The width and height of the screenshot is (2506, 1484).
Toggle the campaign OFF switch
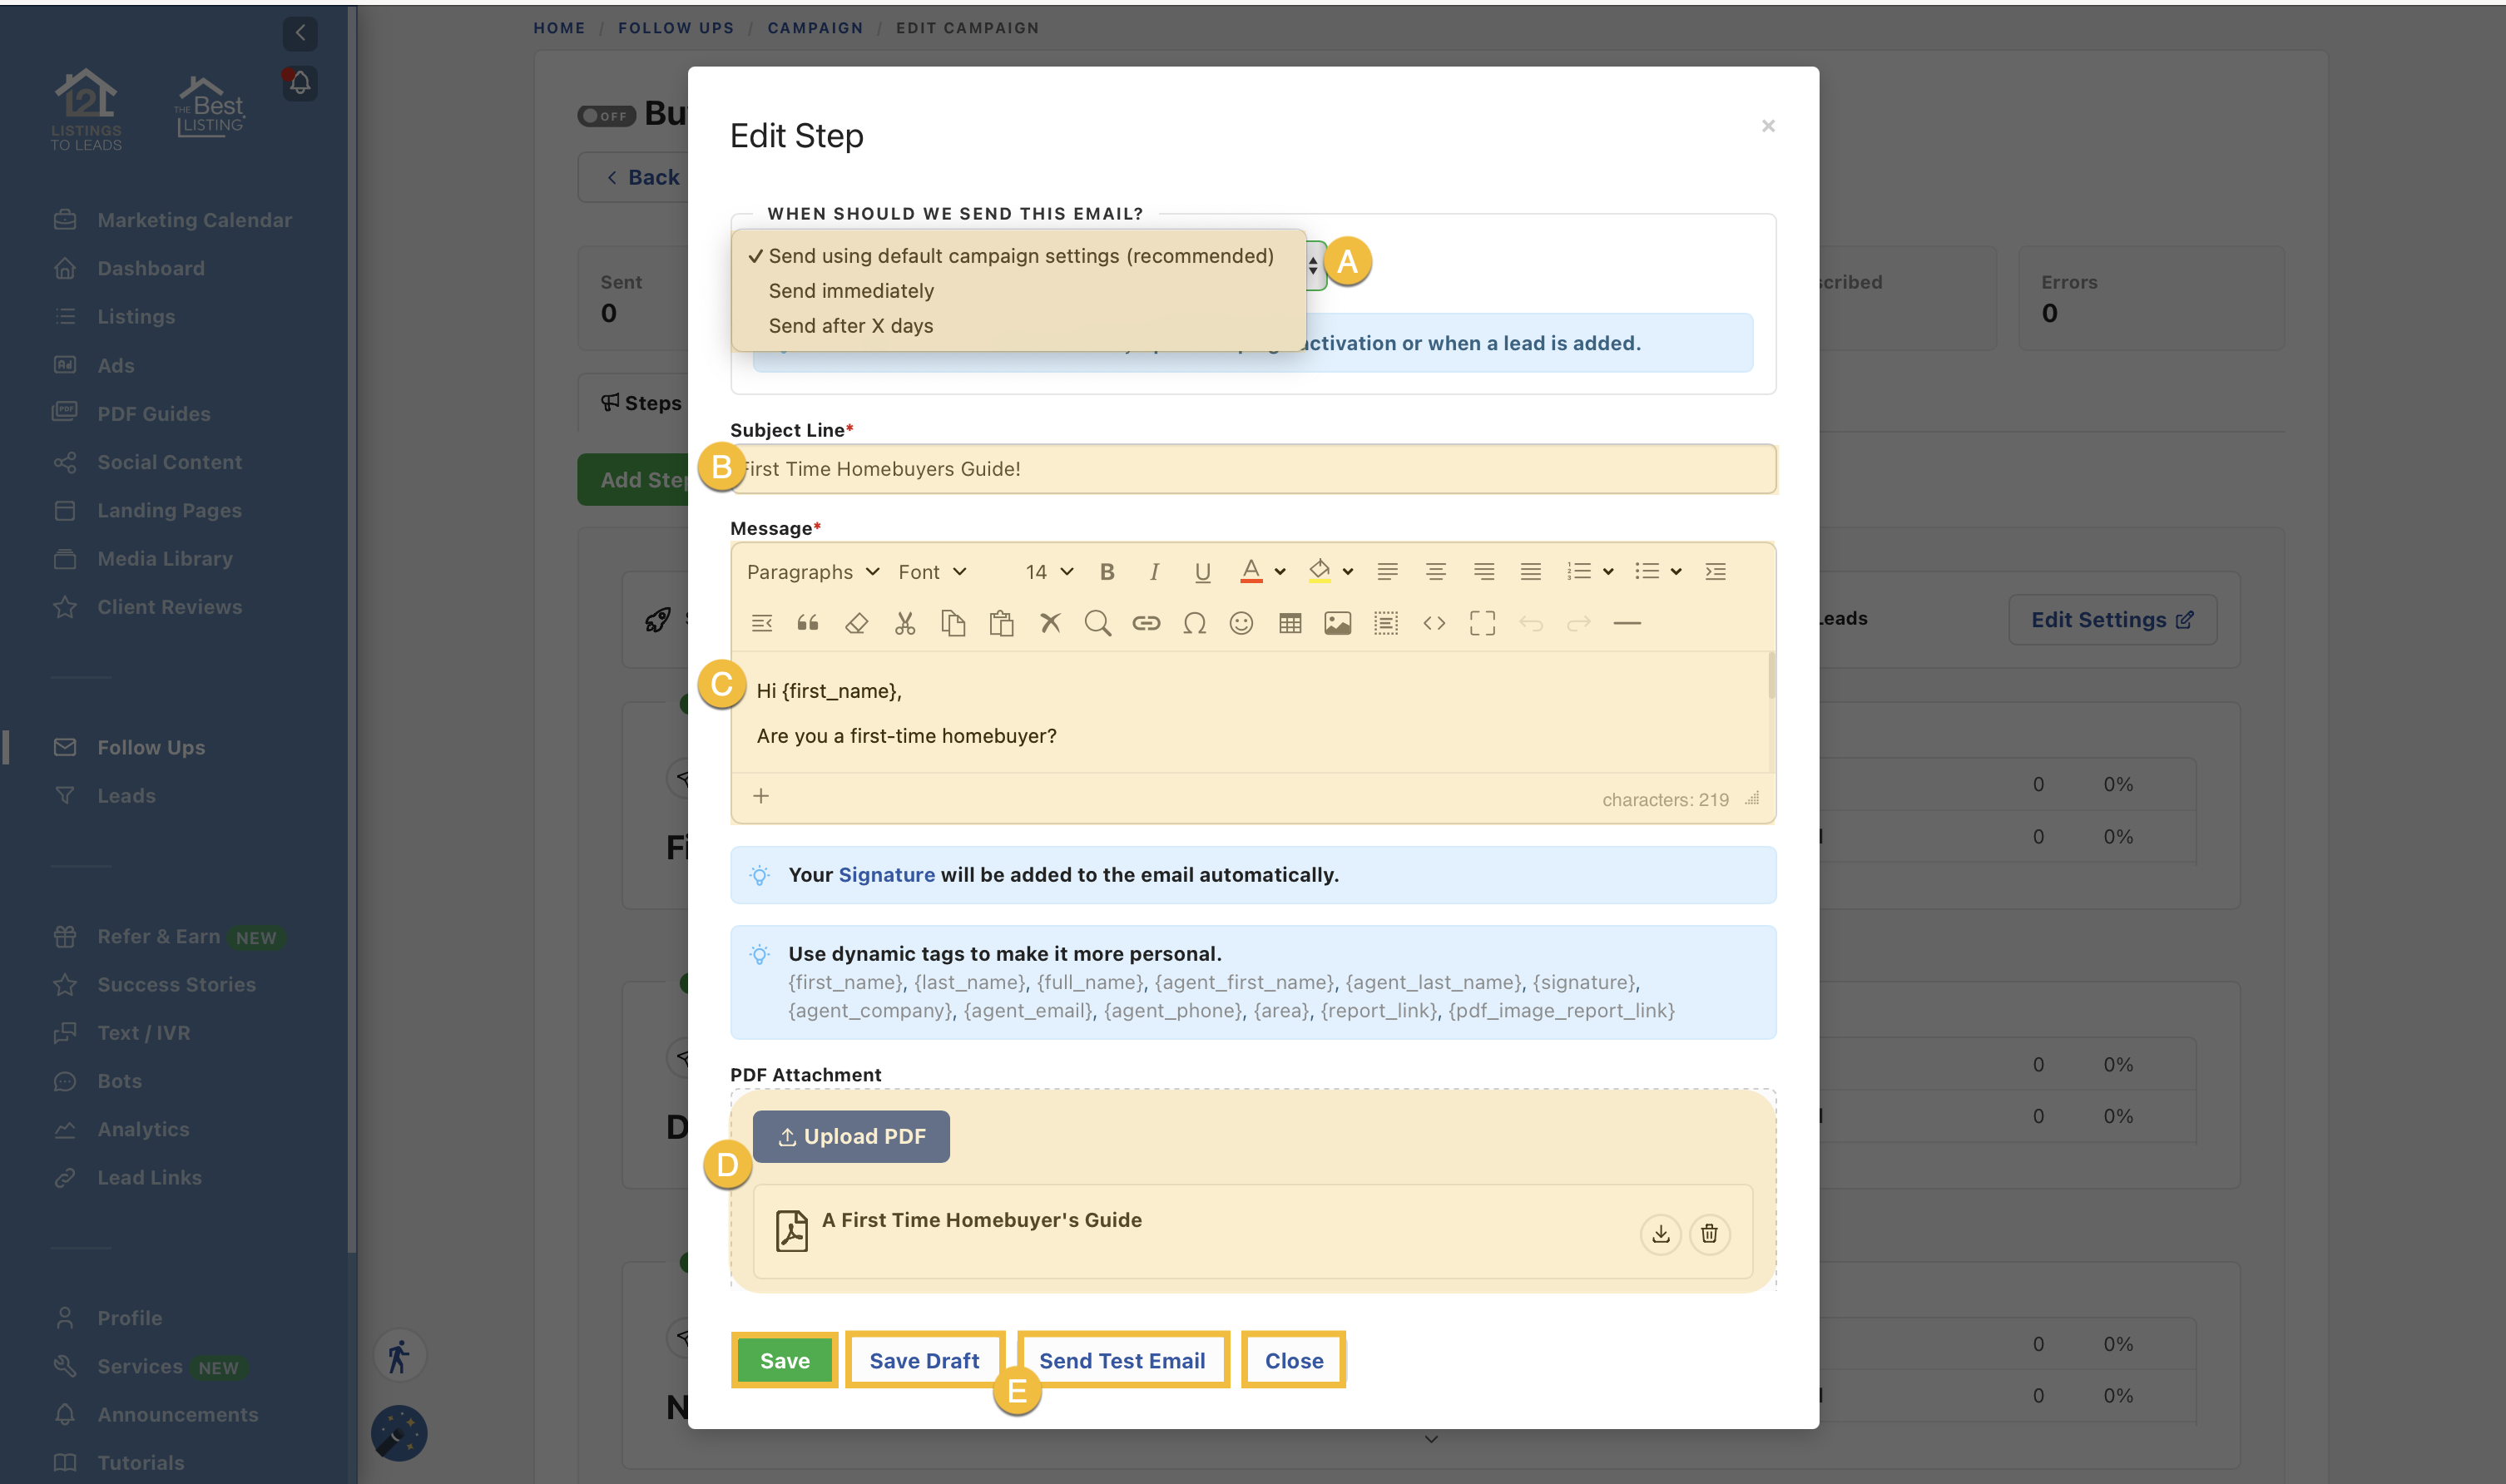pyautogui.click(x=606, y=116)
